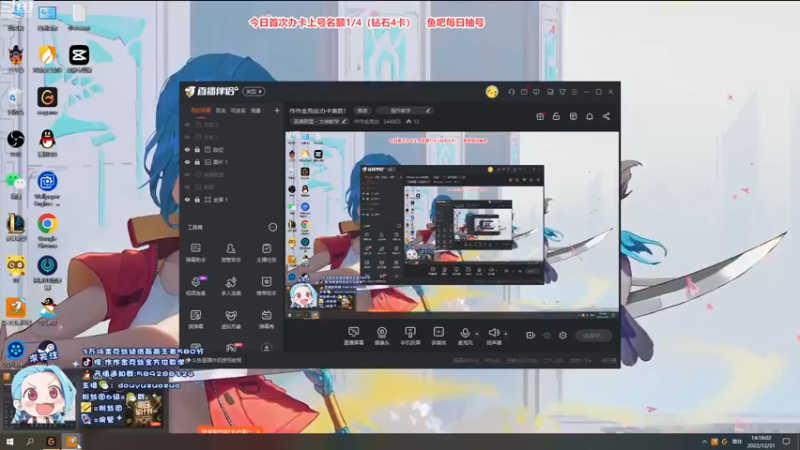Share the stream via share icon
This screenshot has height=450, width=800.
coord(606,116)
